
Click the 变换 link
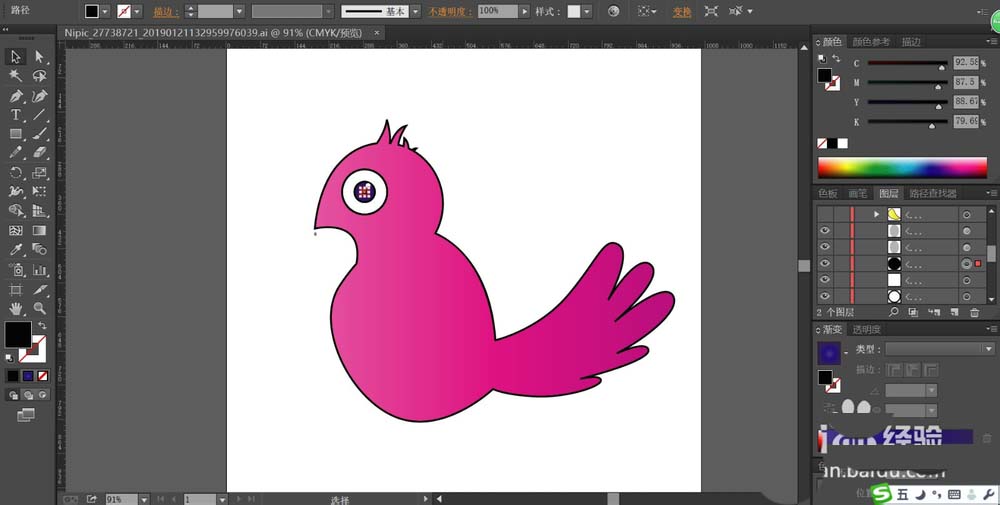682,11
